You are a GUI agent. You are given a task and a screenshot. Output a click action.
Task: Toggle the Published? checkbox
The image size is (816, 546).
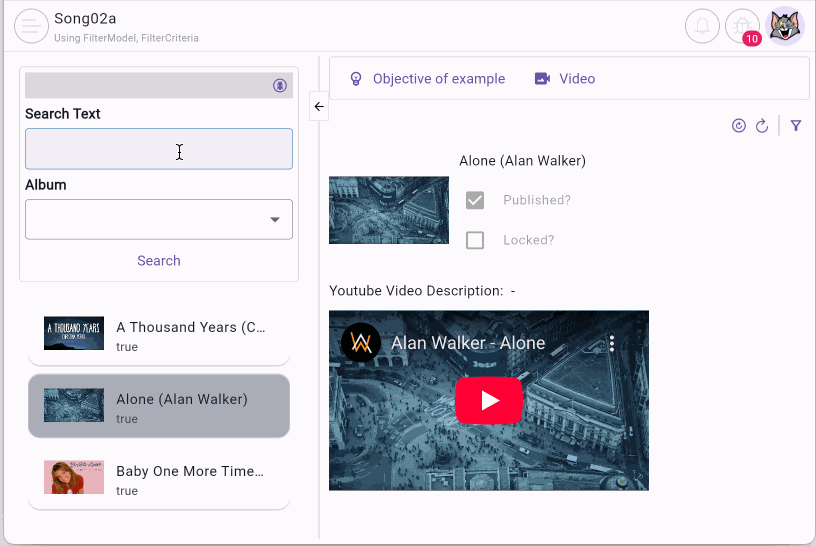(475, 200)
